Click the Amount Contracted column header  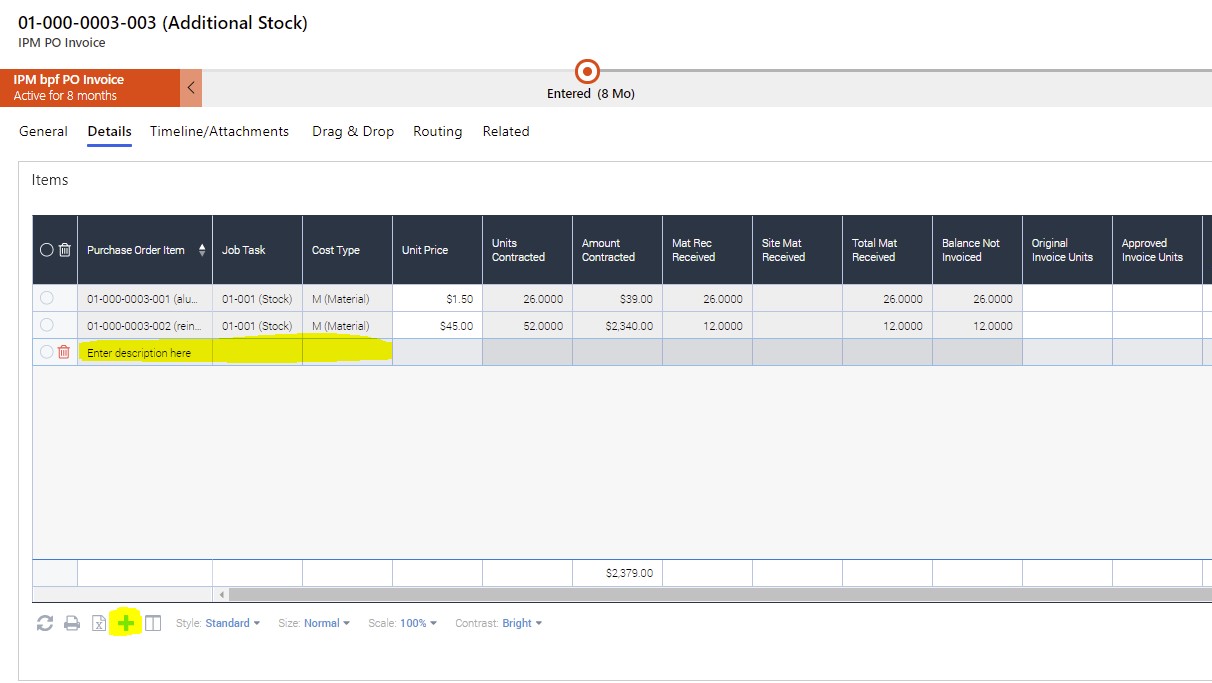point(617,250)
